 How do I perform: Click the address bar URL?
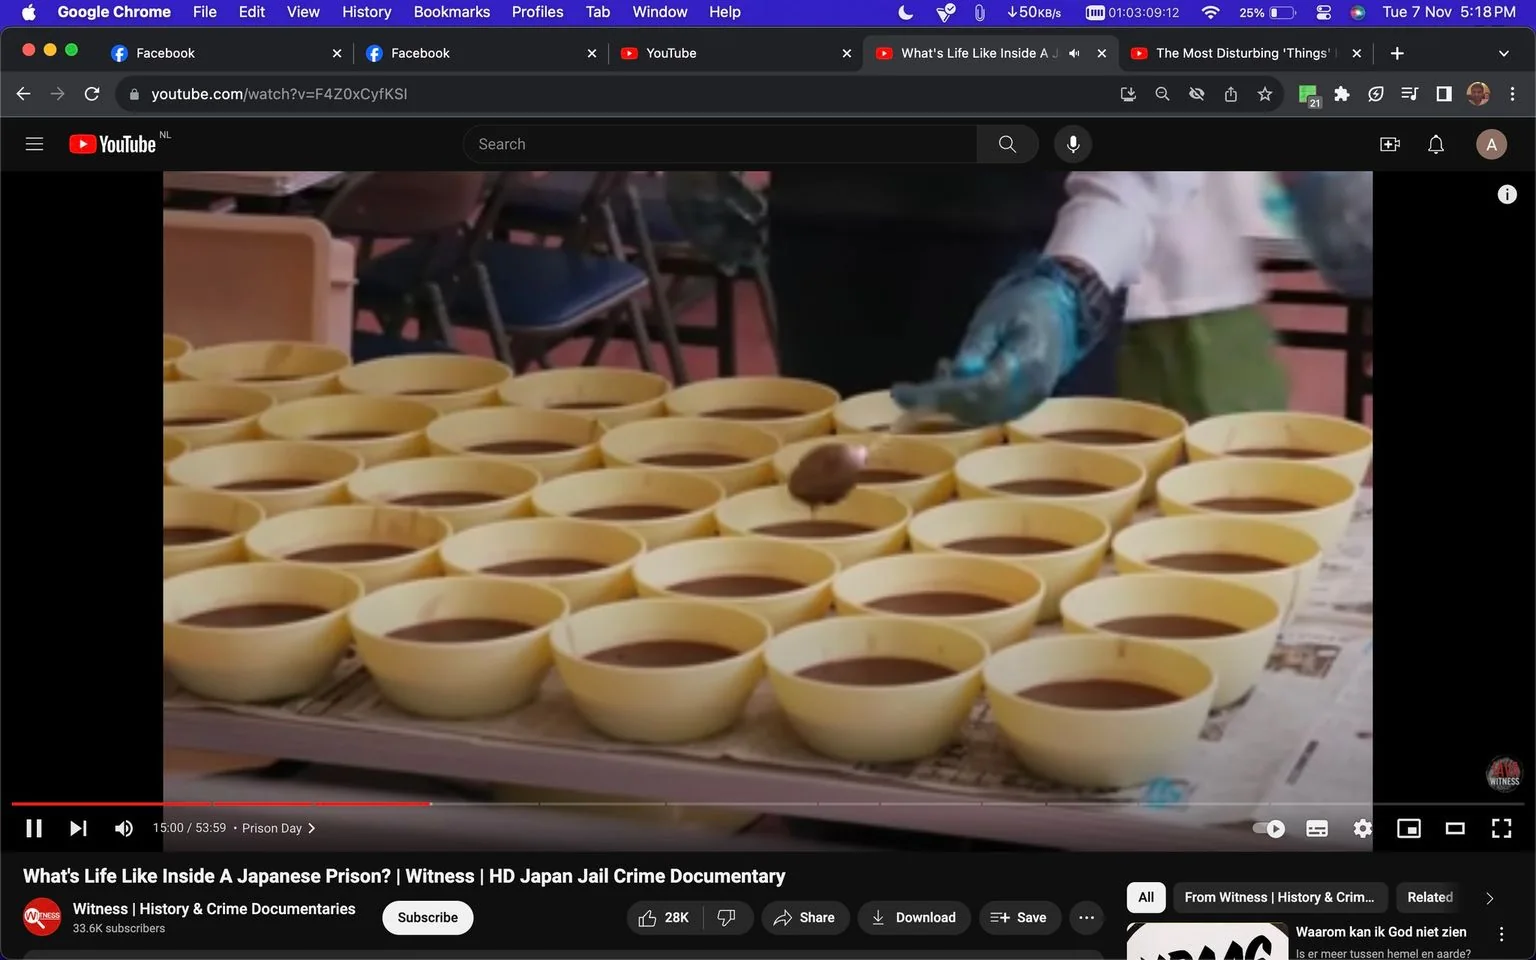click(279, 94)
